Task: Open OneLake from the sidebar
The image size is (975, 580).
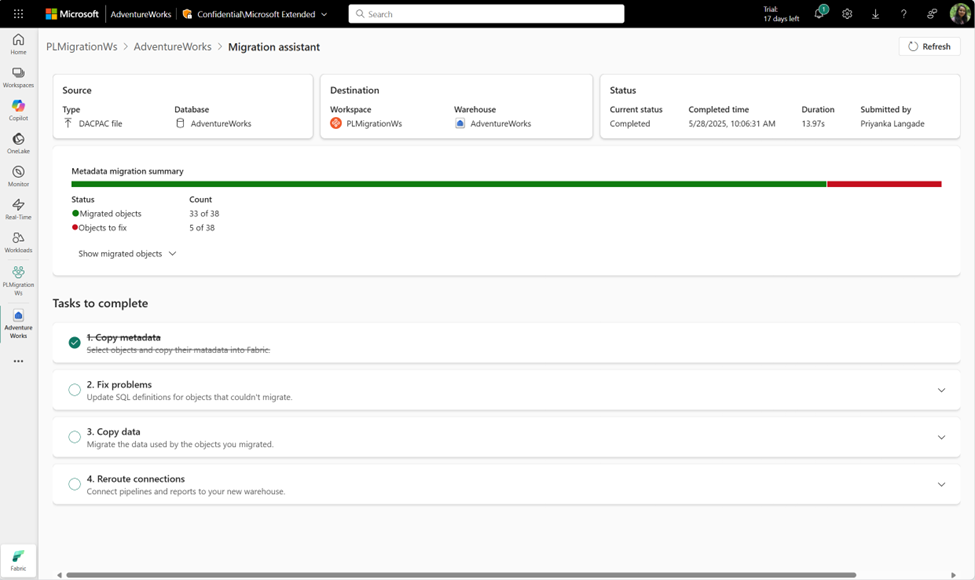Action: (x=18, y=140)
